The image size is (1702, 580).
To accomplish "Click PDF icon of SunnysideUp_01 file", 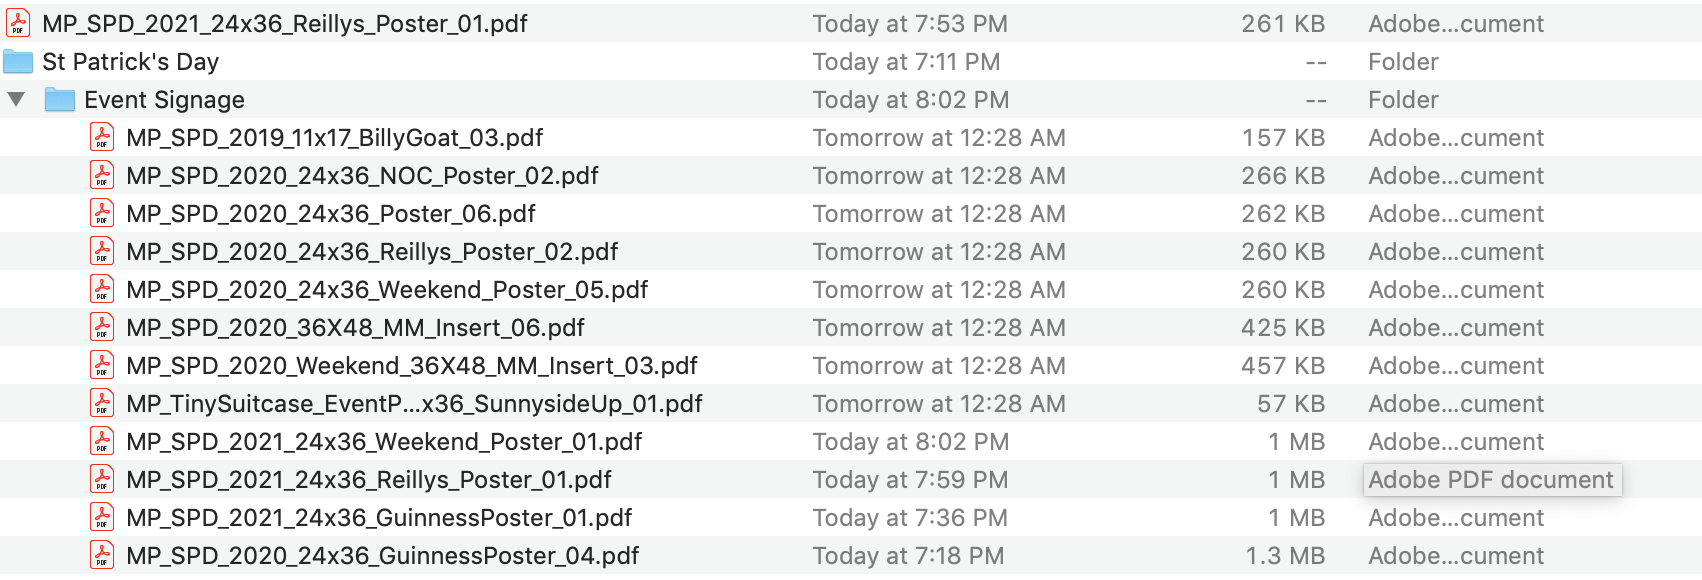I will click(102, 403).
